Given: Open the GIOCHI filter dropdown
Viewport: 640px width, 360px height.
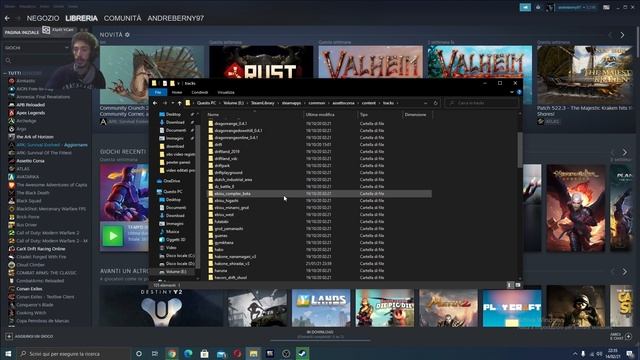Looking at the screenshot, I should 37,48.
